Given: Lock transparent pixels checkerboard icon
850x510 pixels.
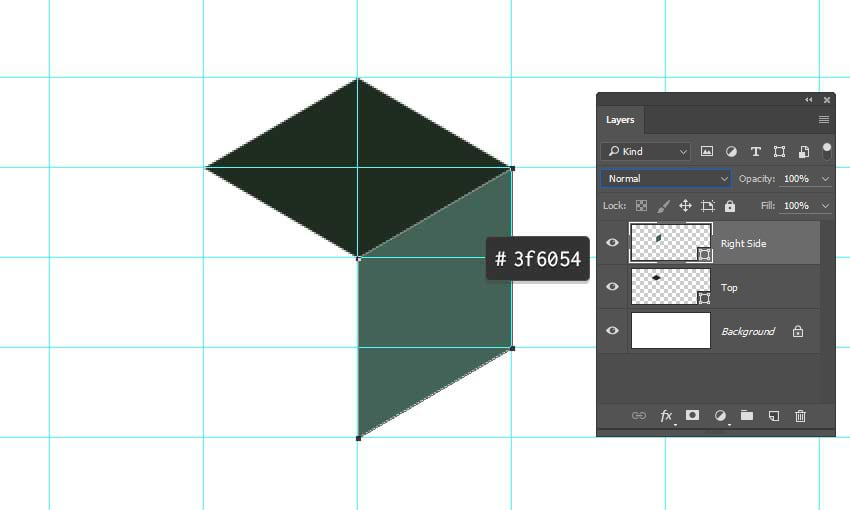Looking at the screenshot, I should point(641,206).
